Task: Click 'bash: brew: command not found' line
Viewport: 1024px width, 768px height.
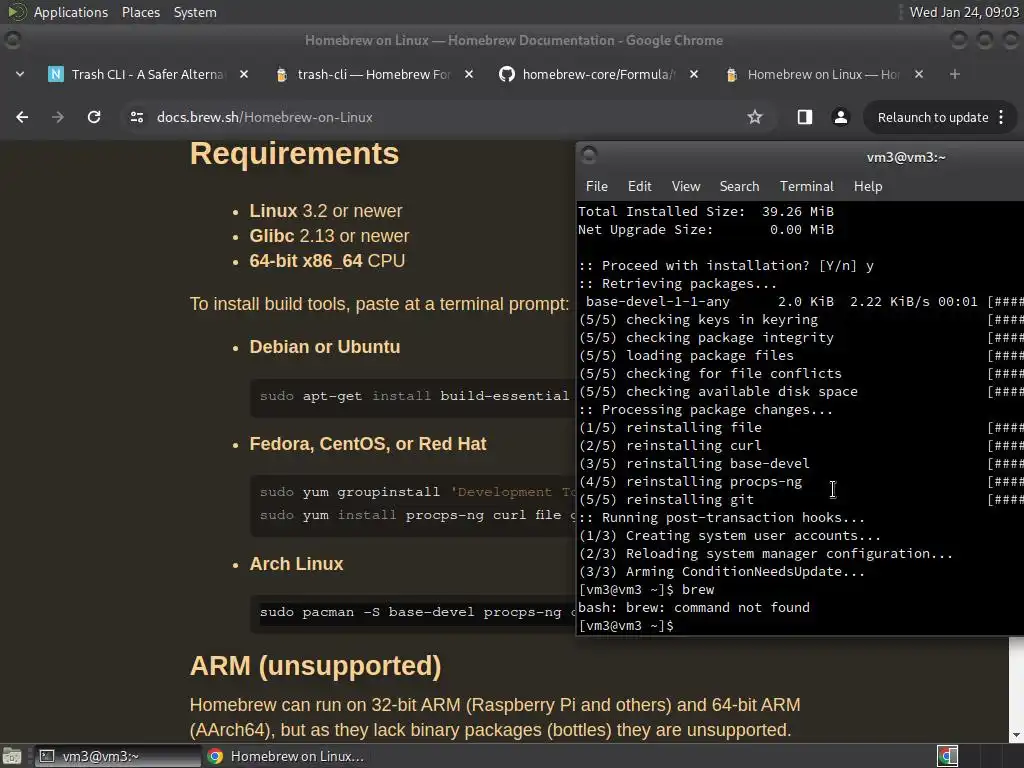Action: point(694,607)
